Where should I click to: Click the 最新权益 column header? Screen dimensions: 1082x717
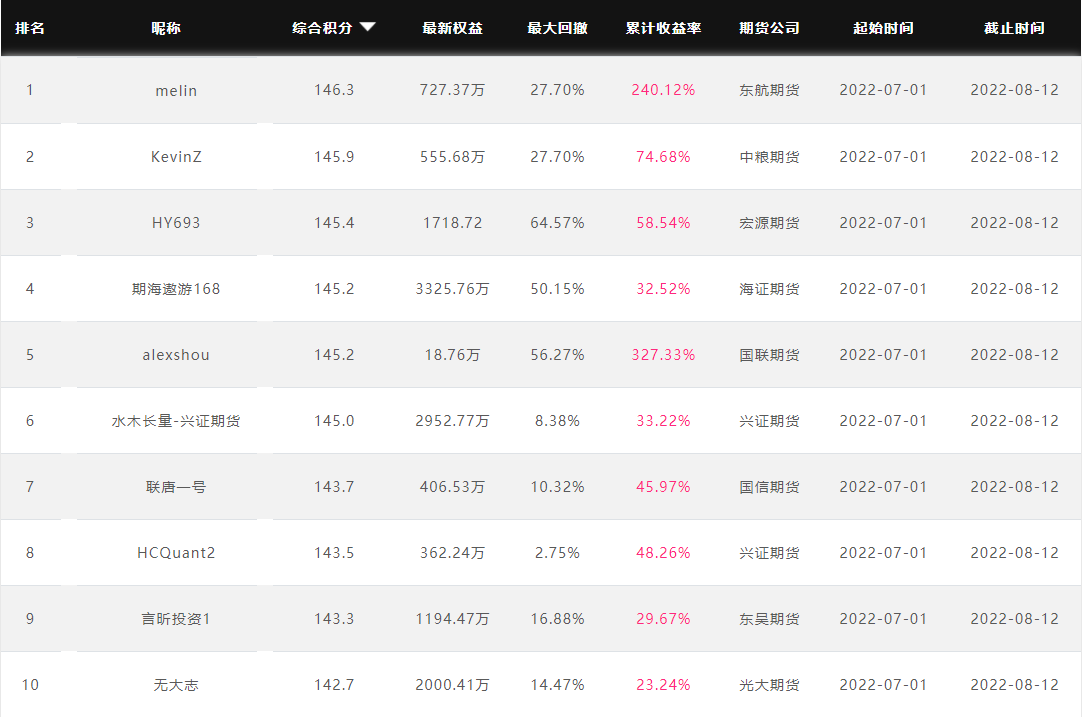453,28
